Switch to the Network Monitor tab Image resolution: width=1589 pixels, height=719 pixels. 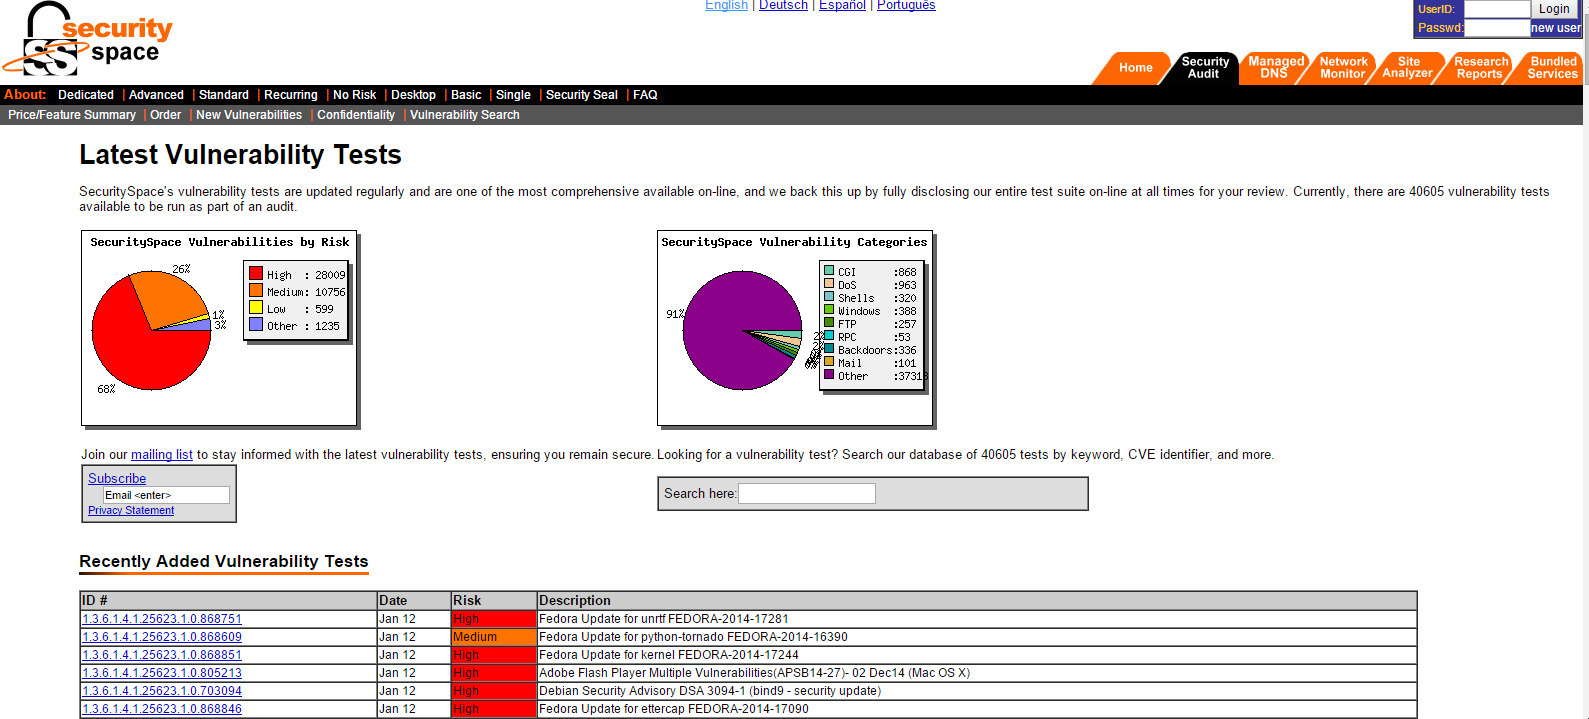pos(1342,68)
